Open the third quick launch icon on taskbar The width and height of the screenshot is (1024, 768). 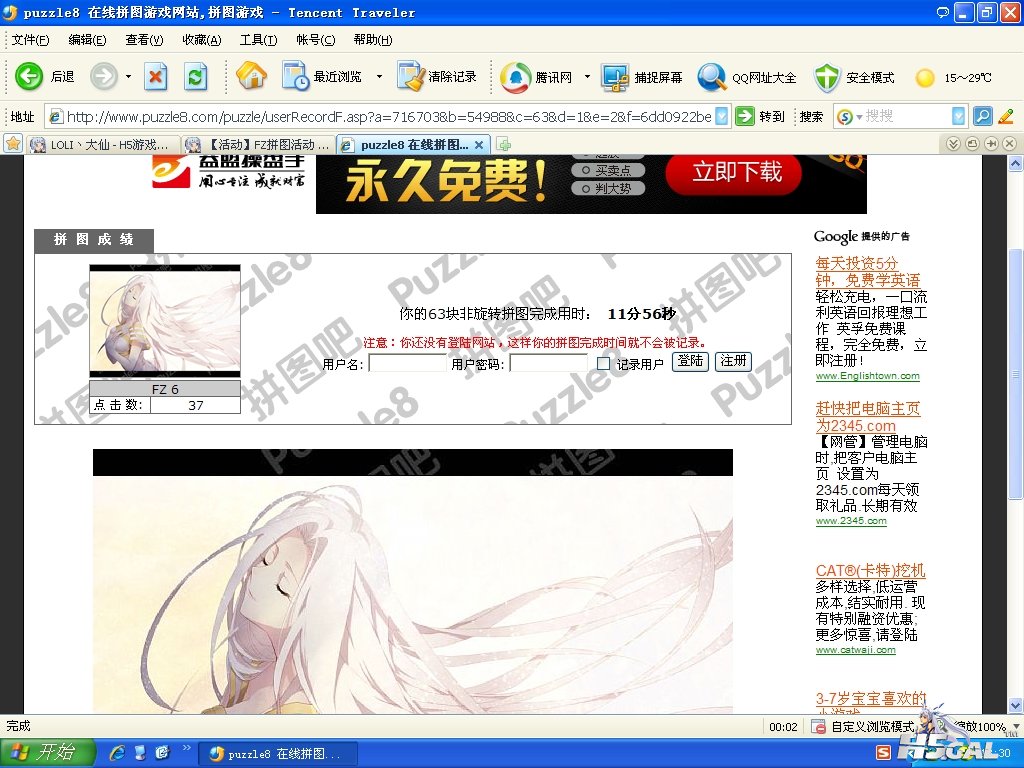click(x=162, y=753)
